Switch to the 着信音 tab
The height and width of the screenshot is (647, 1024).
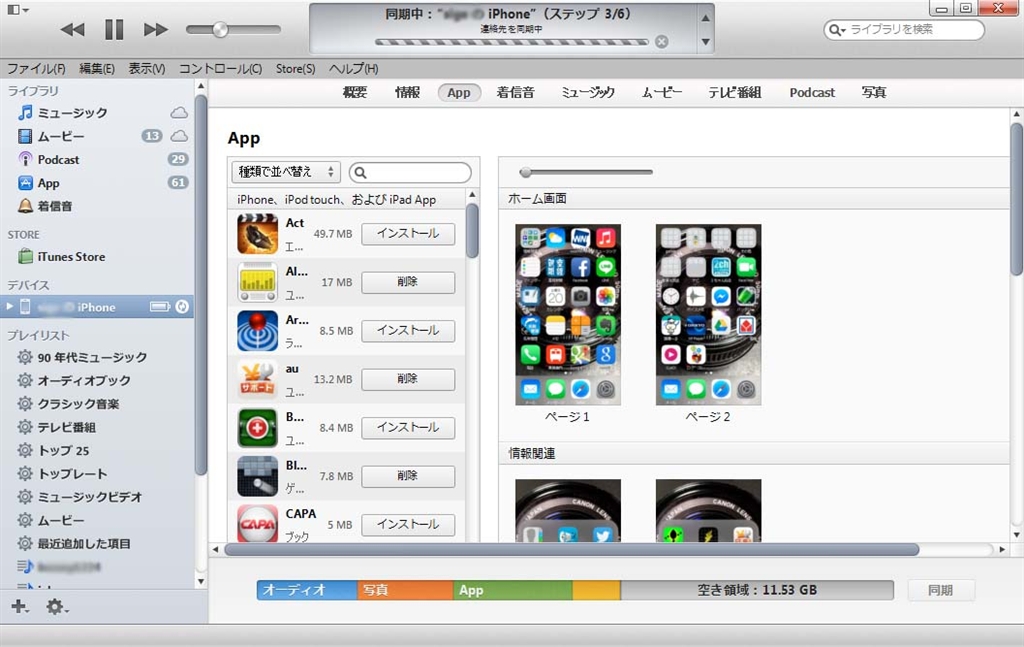click(x=515, y=93)
